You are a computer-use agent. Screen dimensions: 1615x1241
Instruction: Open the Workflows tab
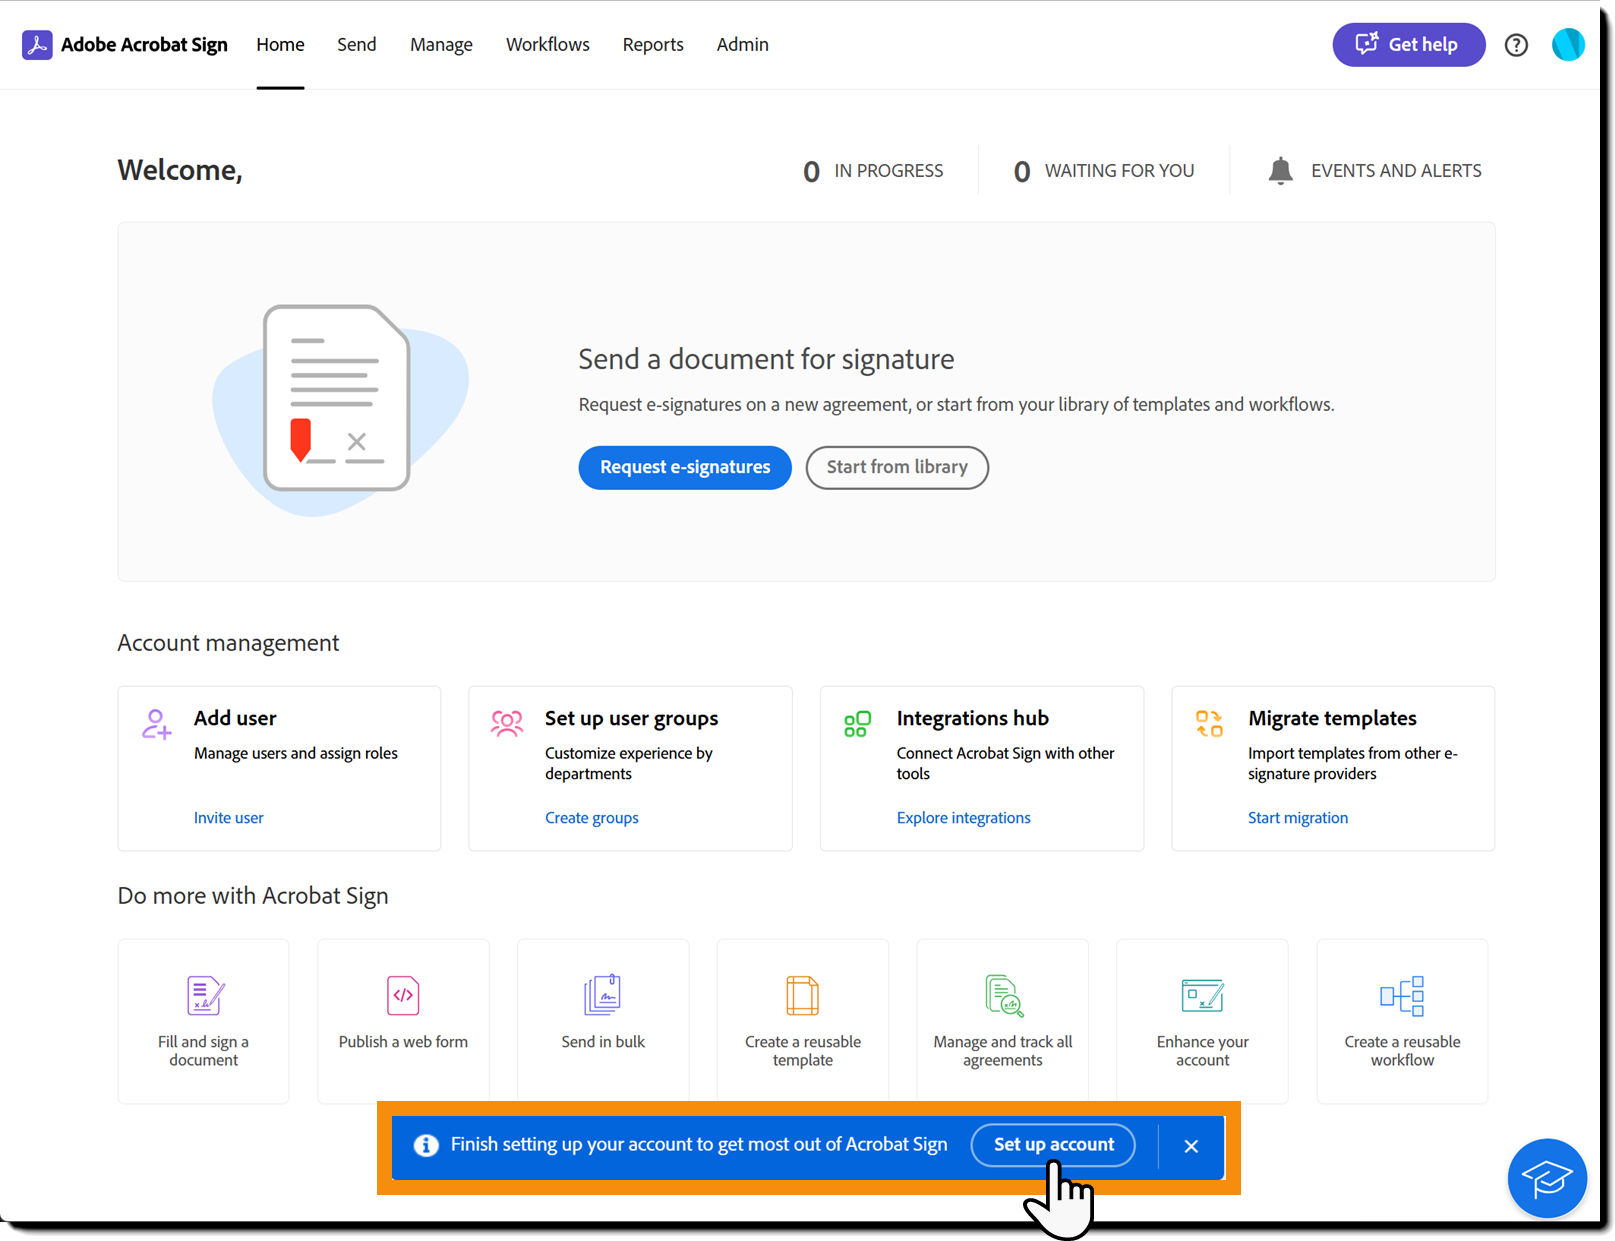pyautogui.click(x=548, y=45)
